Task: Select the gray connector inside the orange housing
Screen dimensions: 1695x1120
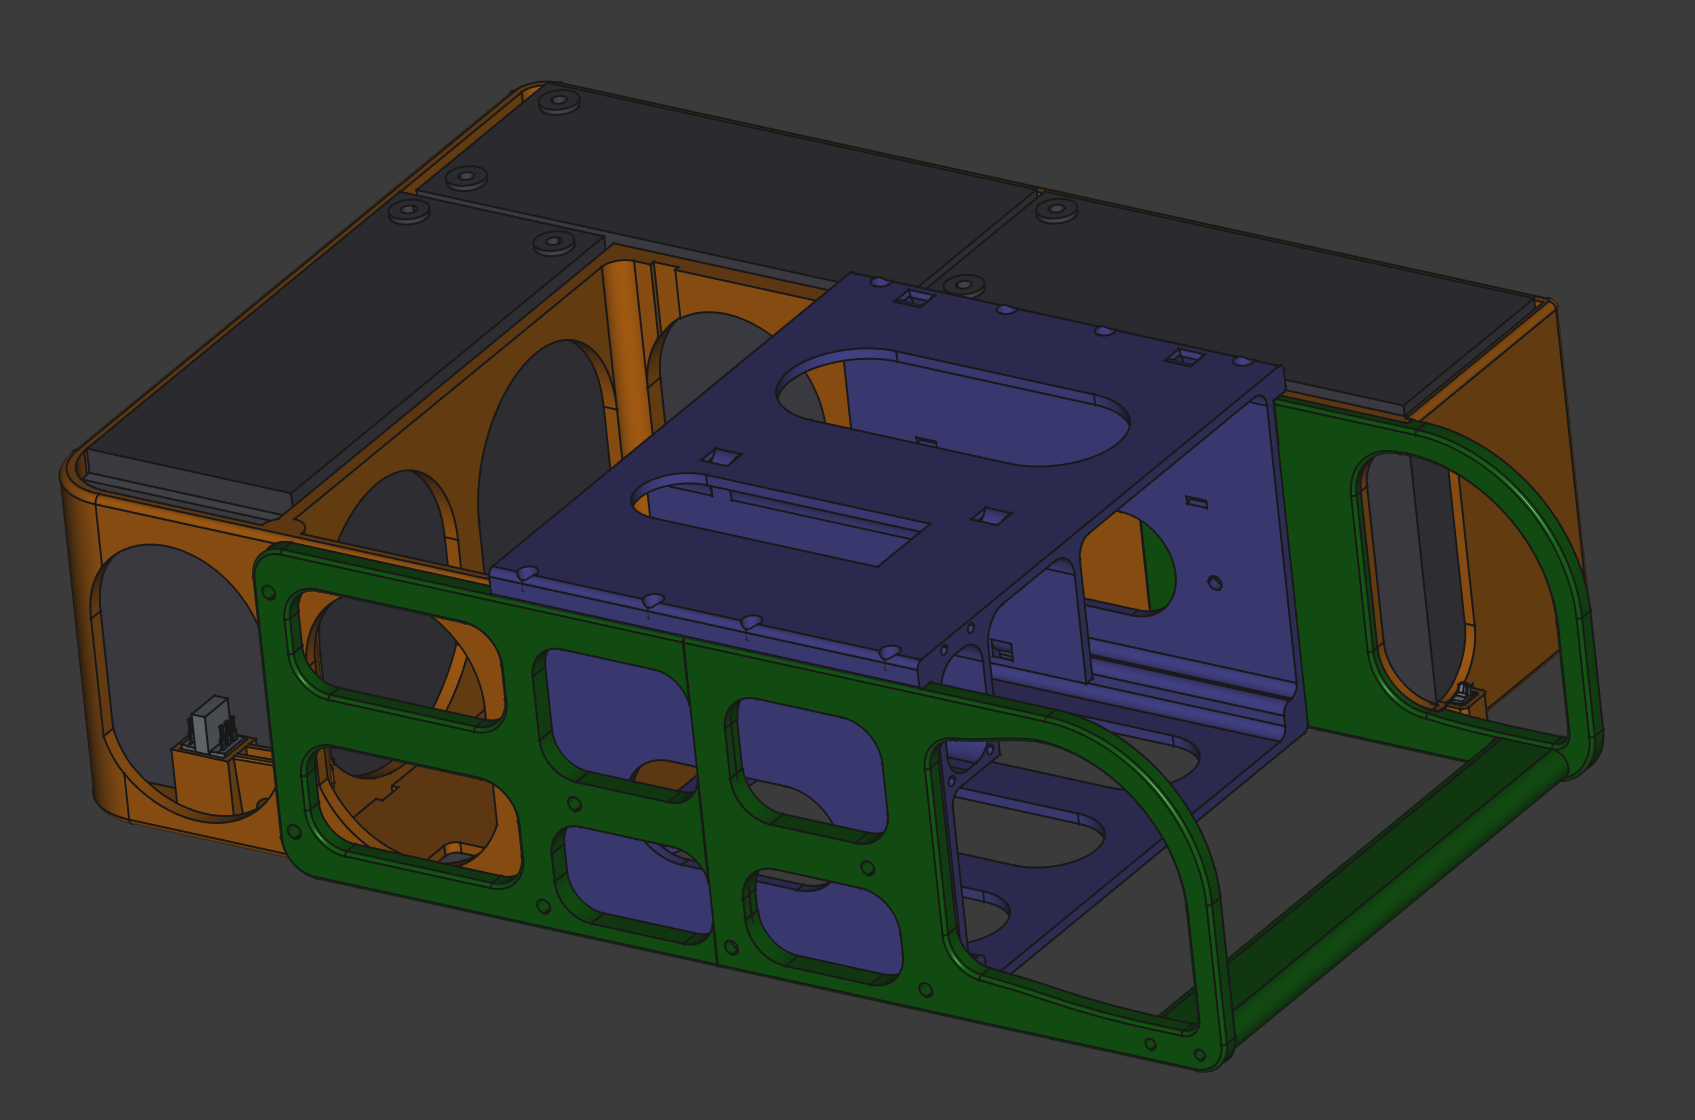Action: tap(212, 727)
